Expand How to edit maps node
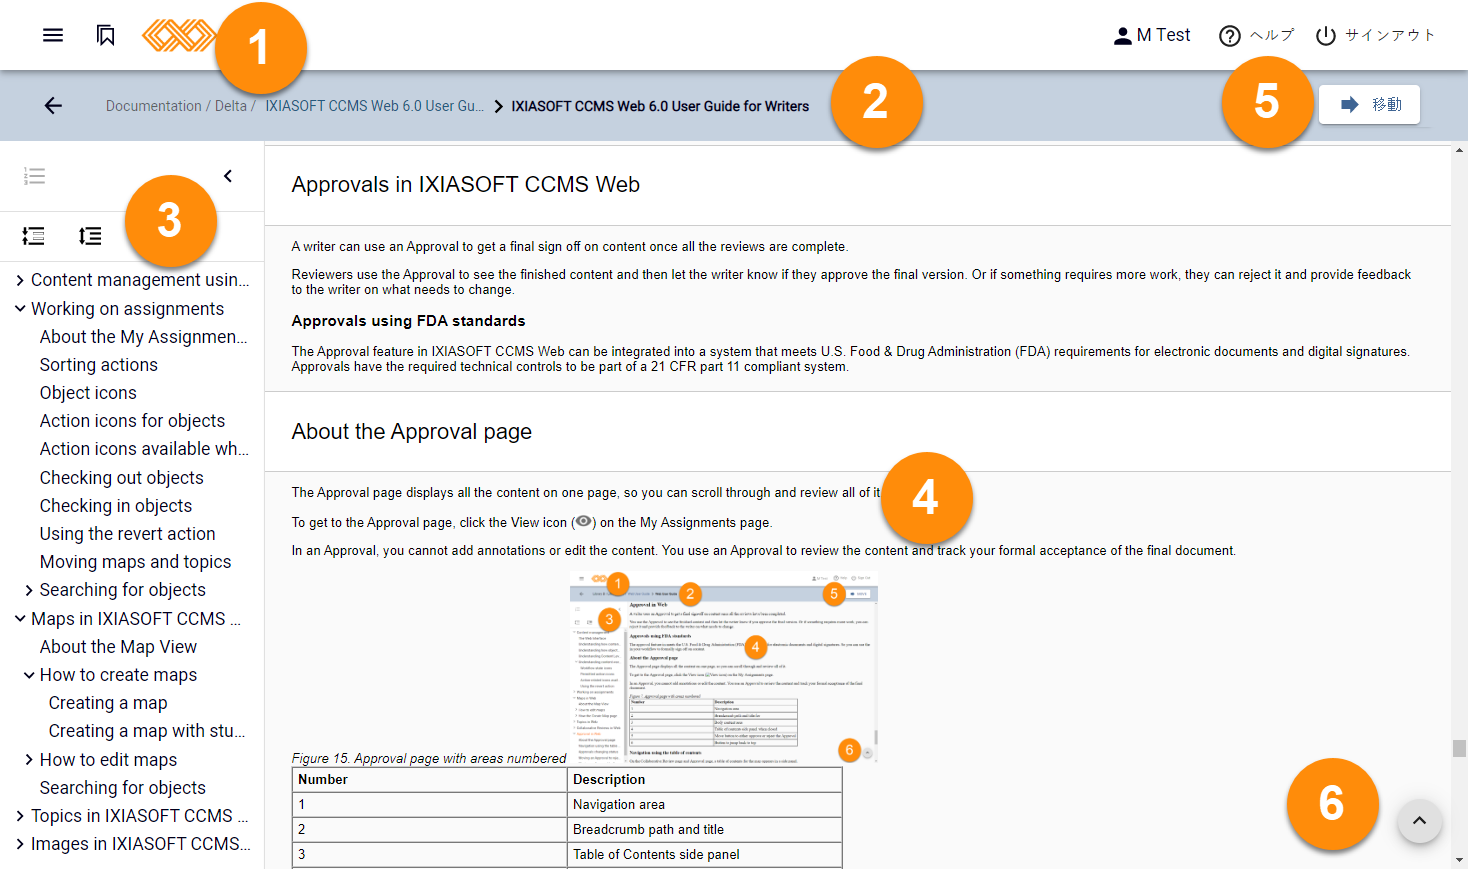 pos(29,760)
